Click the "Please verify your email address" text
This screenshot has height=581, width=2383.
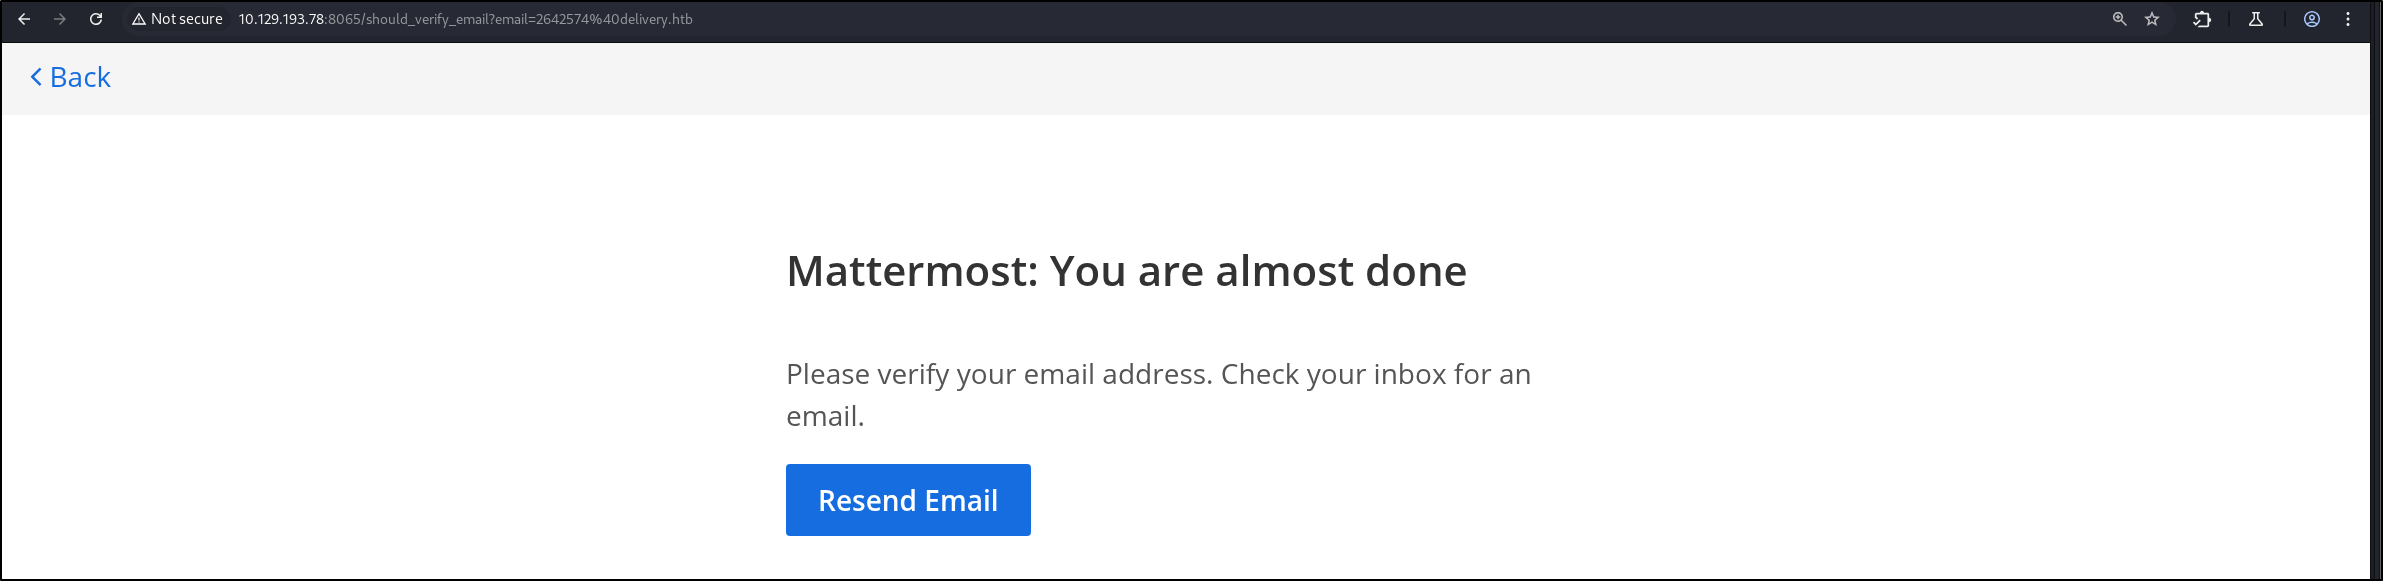(998, 374)
